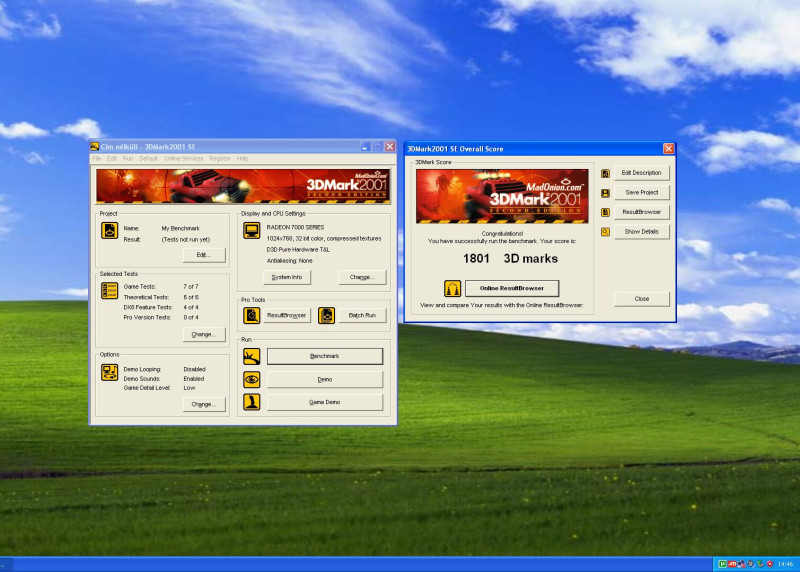This screenshot has height=572, width=800.
Task: Open the File menu in 3DMark2001 SE
Action: tap(96, 159)
